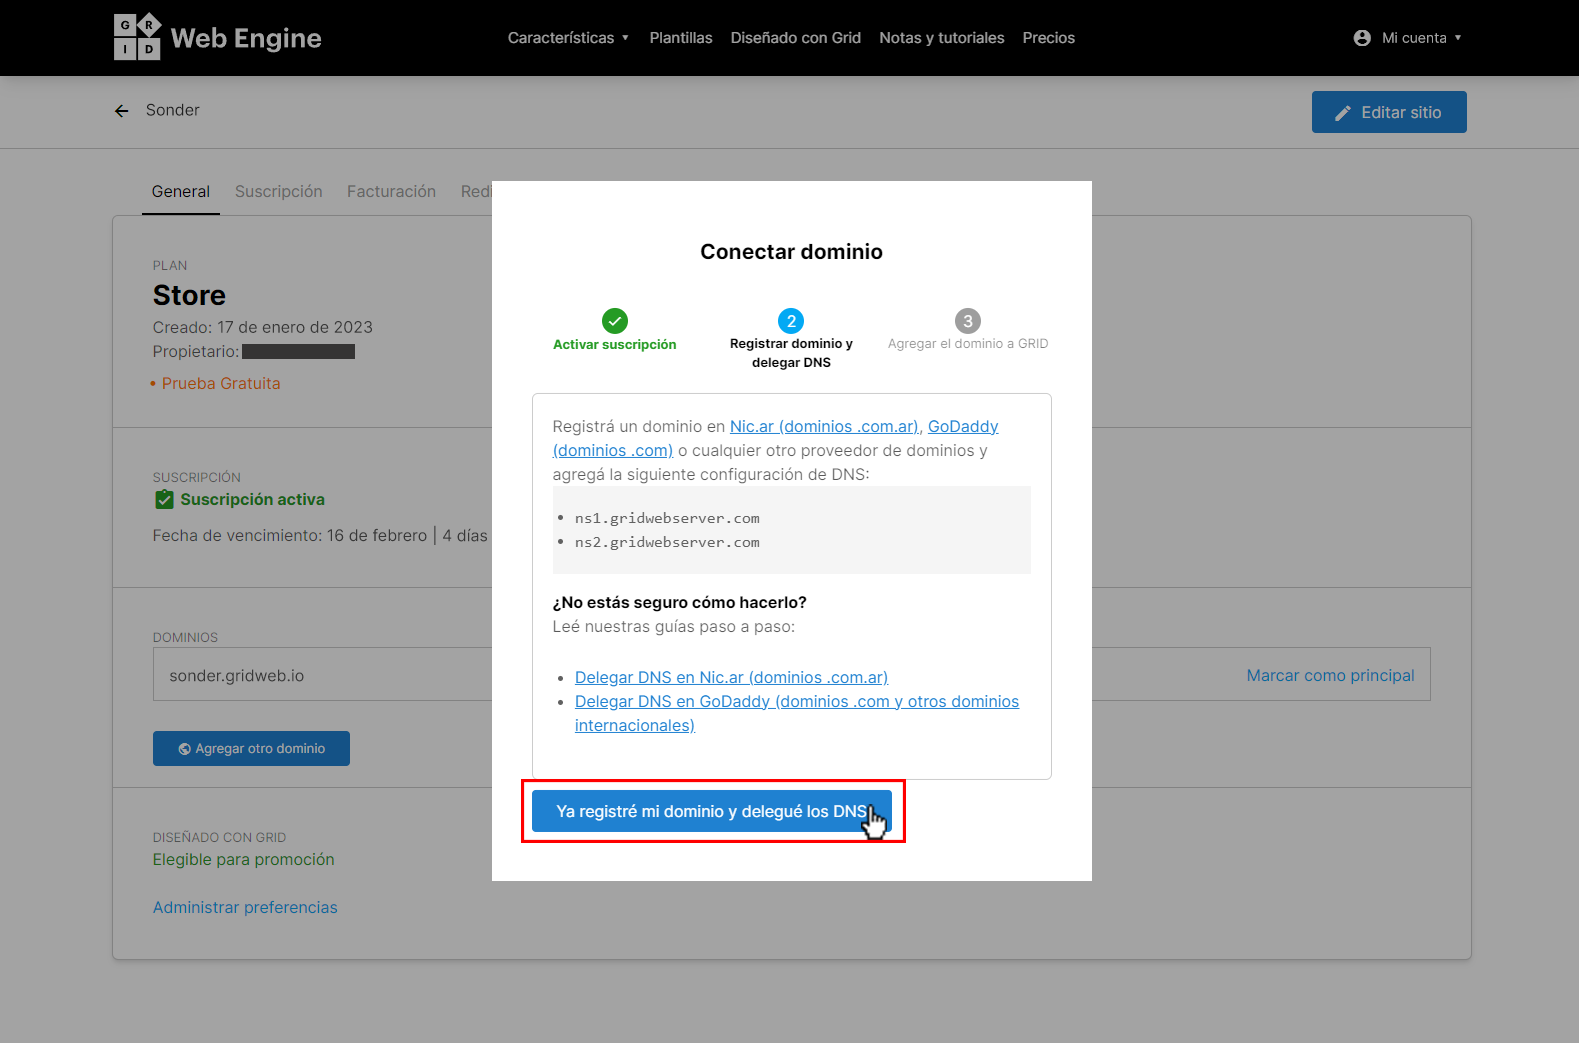Click Ya registré mi dominio button
The height and width of the screenshot is (1043, 1579).
click(x=711, y=811)
